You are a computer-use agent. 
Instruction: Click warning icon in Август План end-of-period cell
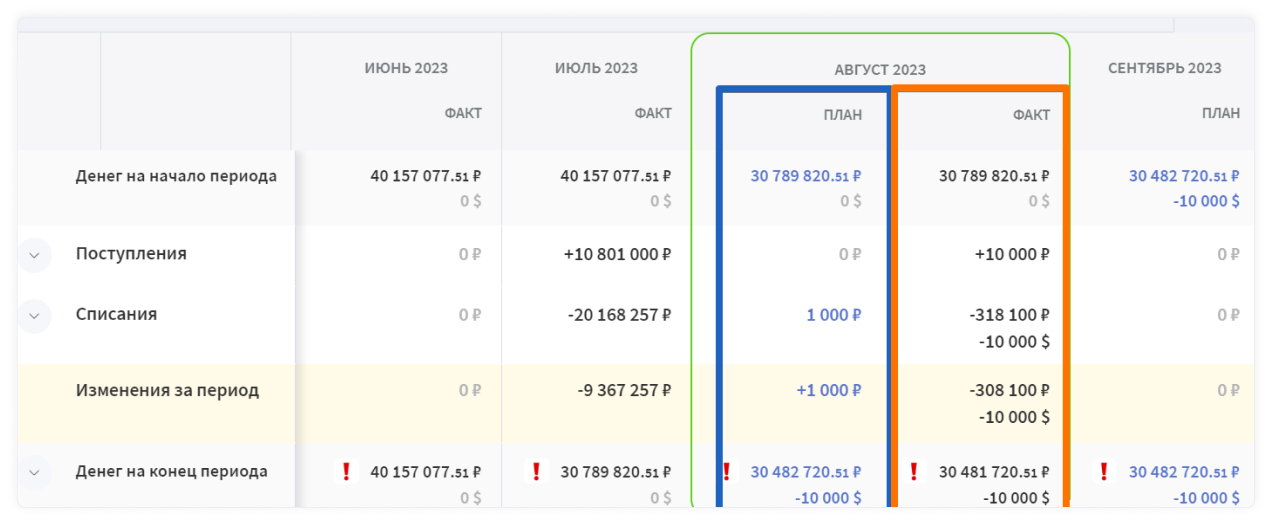click(727, 472)
